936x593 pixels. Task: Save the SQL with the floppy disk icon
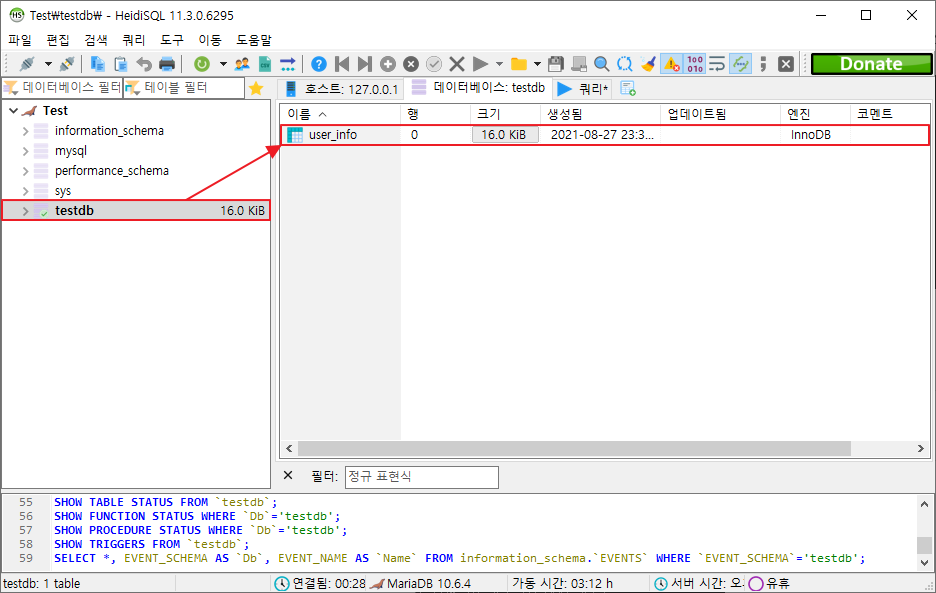point(556,64)
